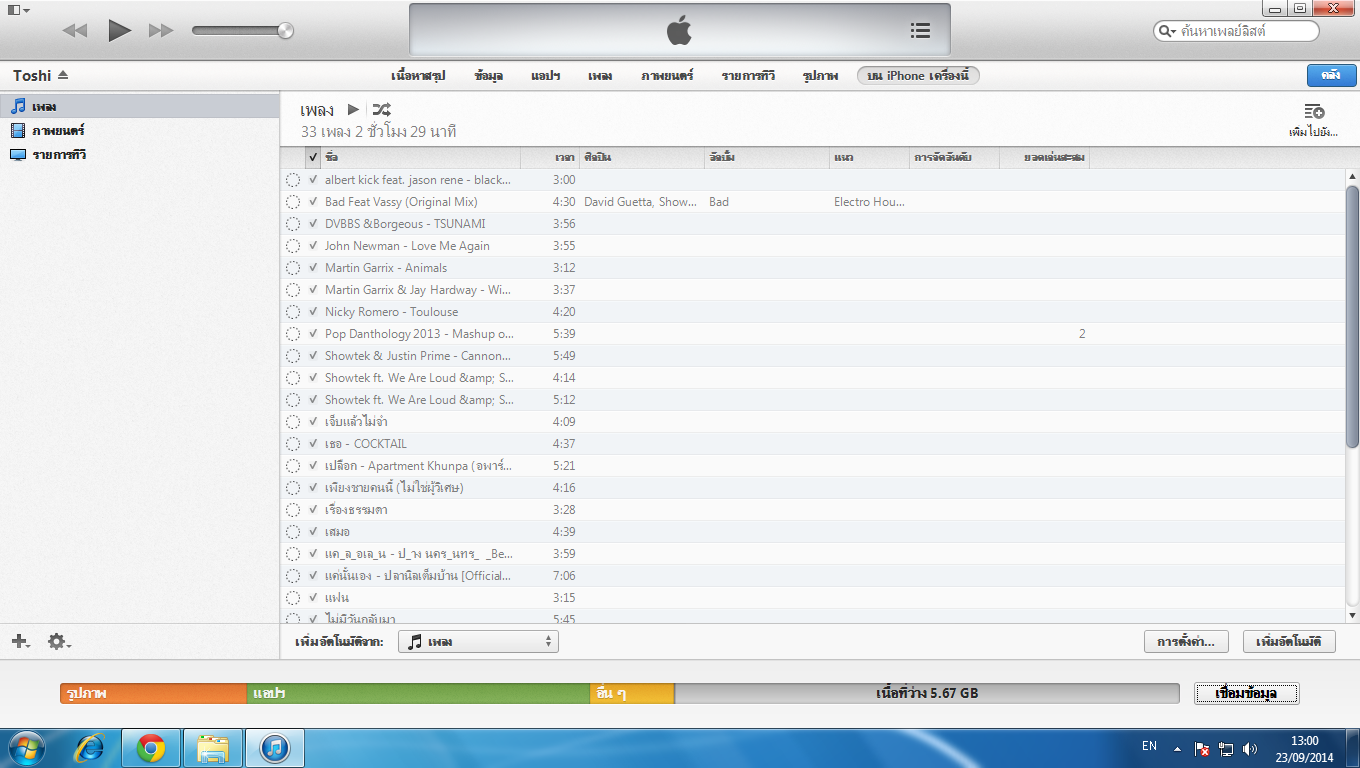Click the Electro Hou... genre cell
Viewport: 1360px width, 768px height.
click(869, 202)
